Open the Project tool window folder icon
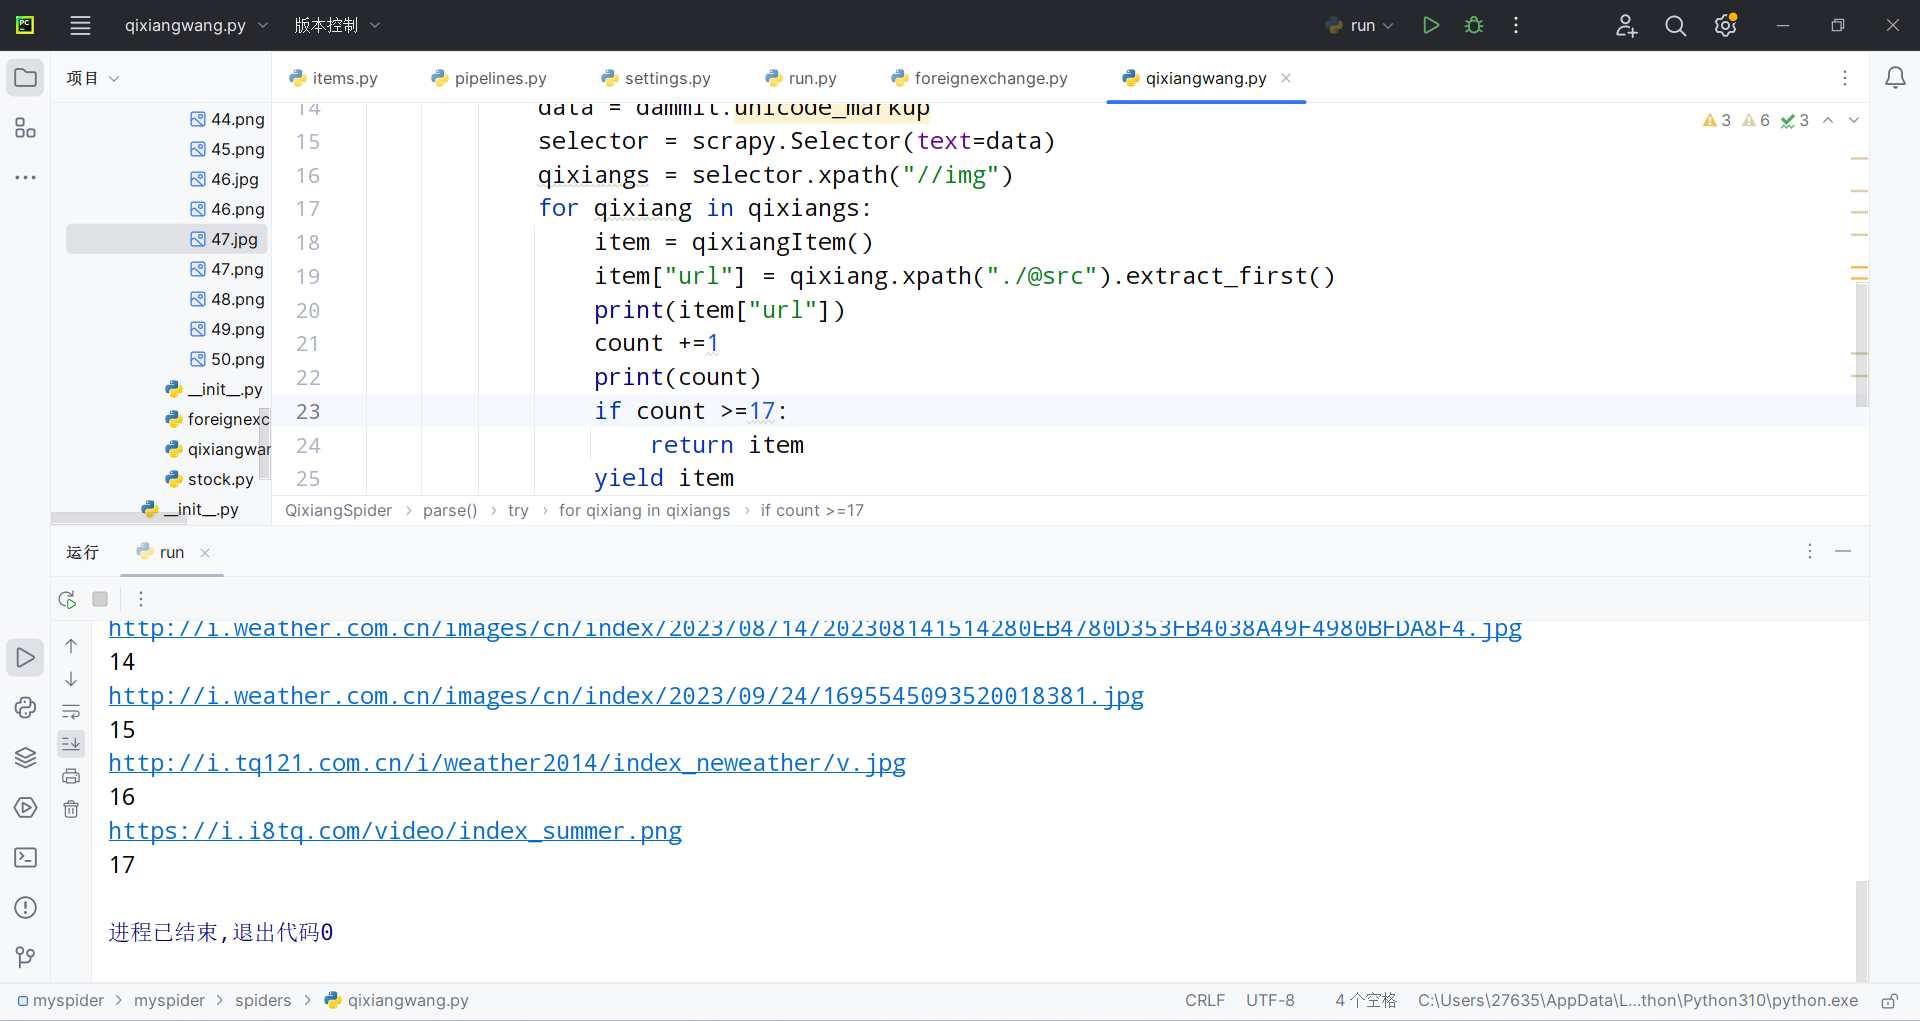This screenshot has width=1920, height=1021. click(x=26, y=78)
